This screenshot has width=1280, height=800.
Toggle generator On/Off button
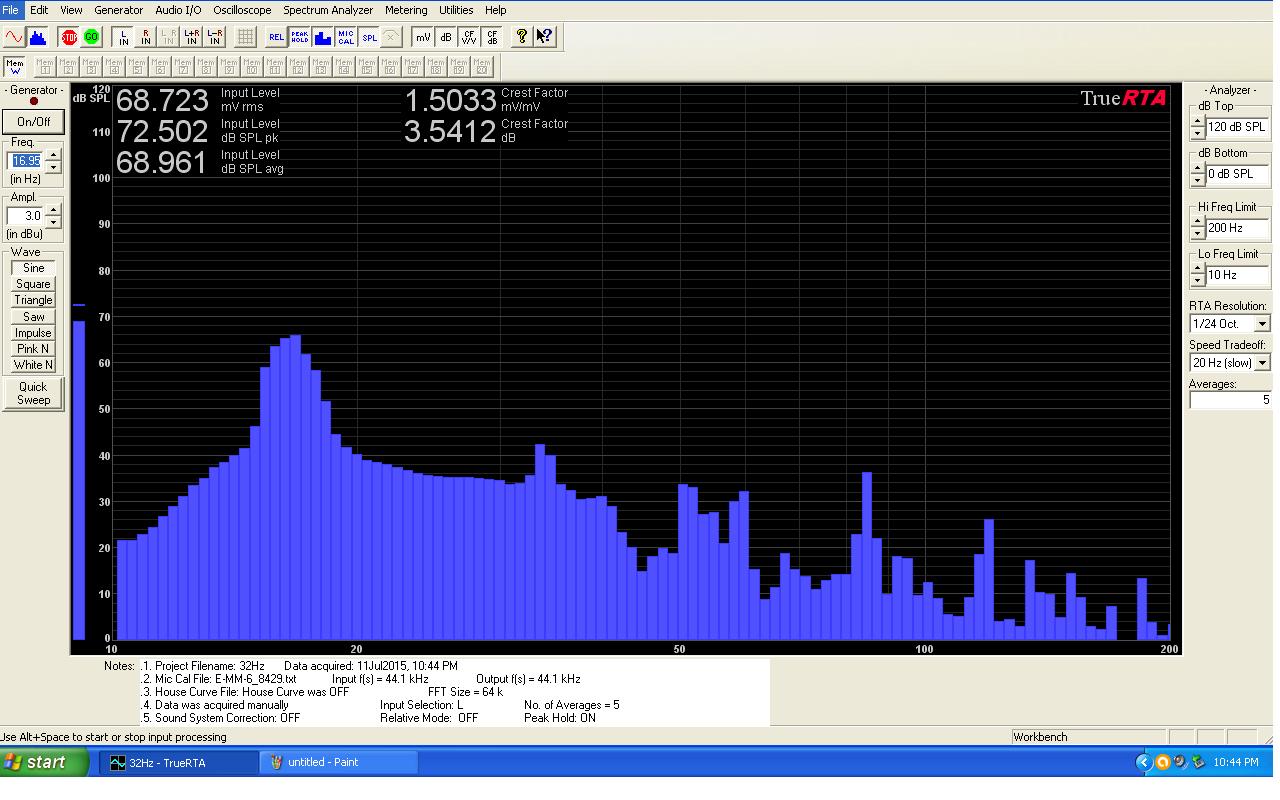[x=33, y=121]
